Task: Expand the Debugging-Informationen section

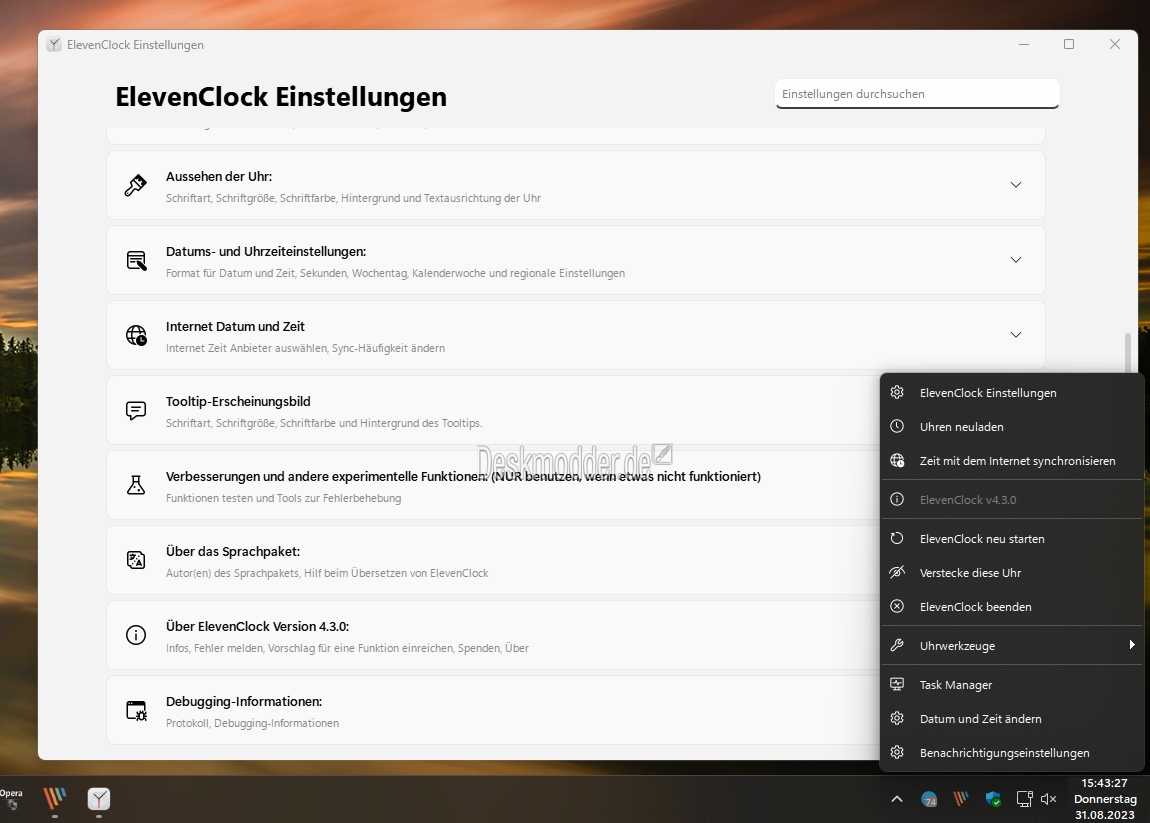Action: click(x=493, y=710)
